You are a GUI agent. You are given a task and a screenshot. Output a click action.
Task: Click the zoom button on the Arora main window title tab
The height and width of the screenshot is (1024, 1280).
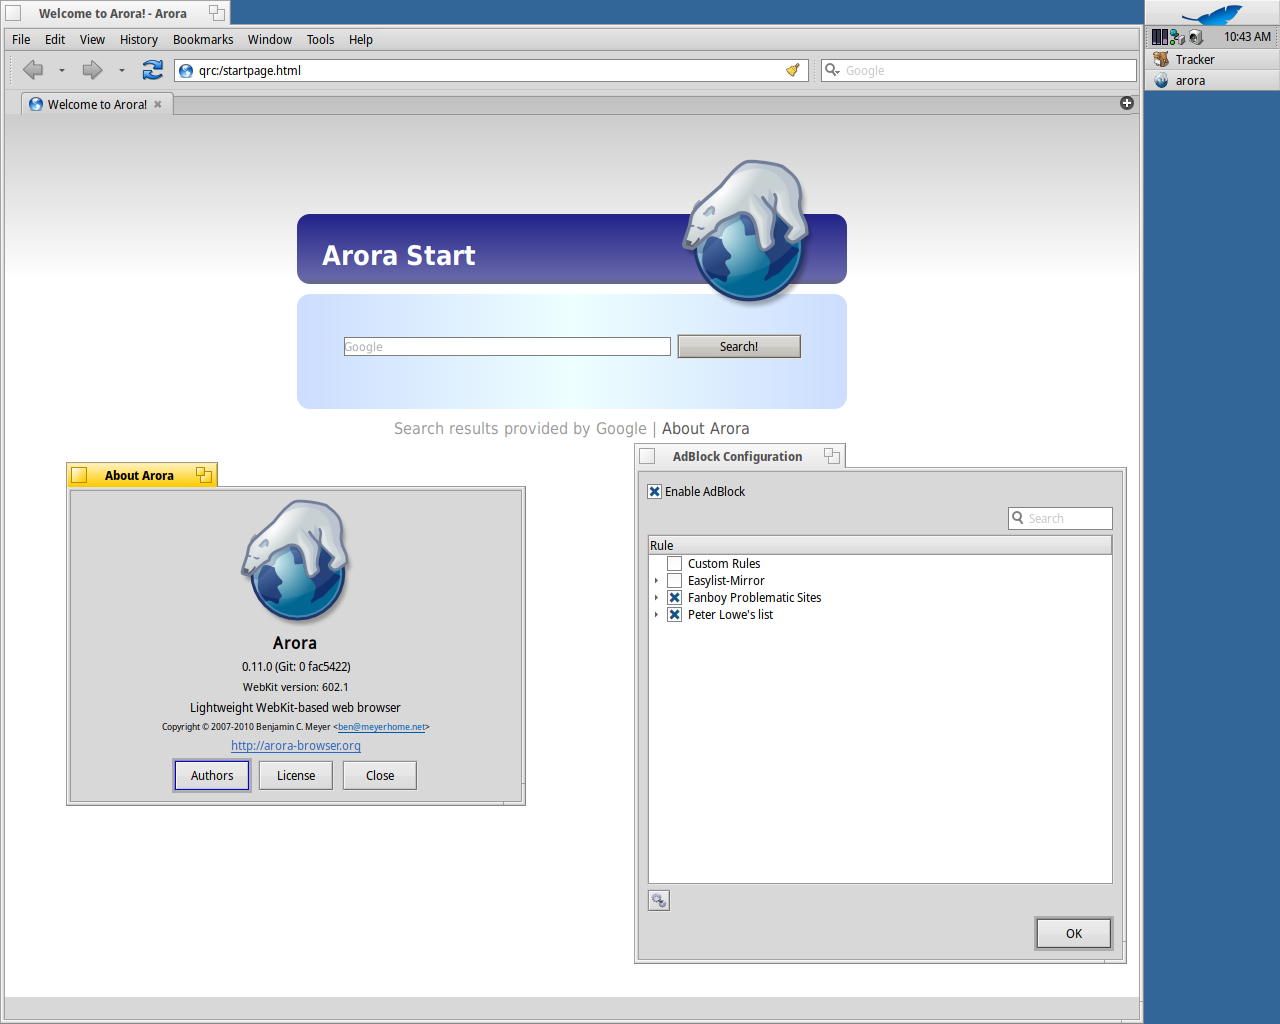[x=217, y=13]
